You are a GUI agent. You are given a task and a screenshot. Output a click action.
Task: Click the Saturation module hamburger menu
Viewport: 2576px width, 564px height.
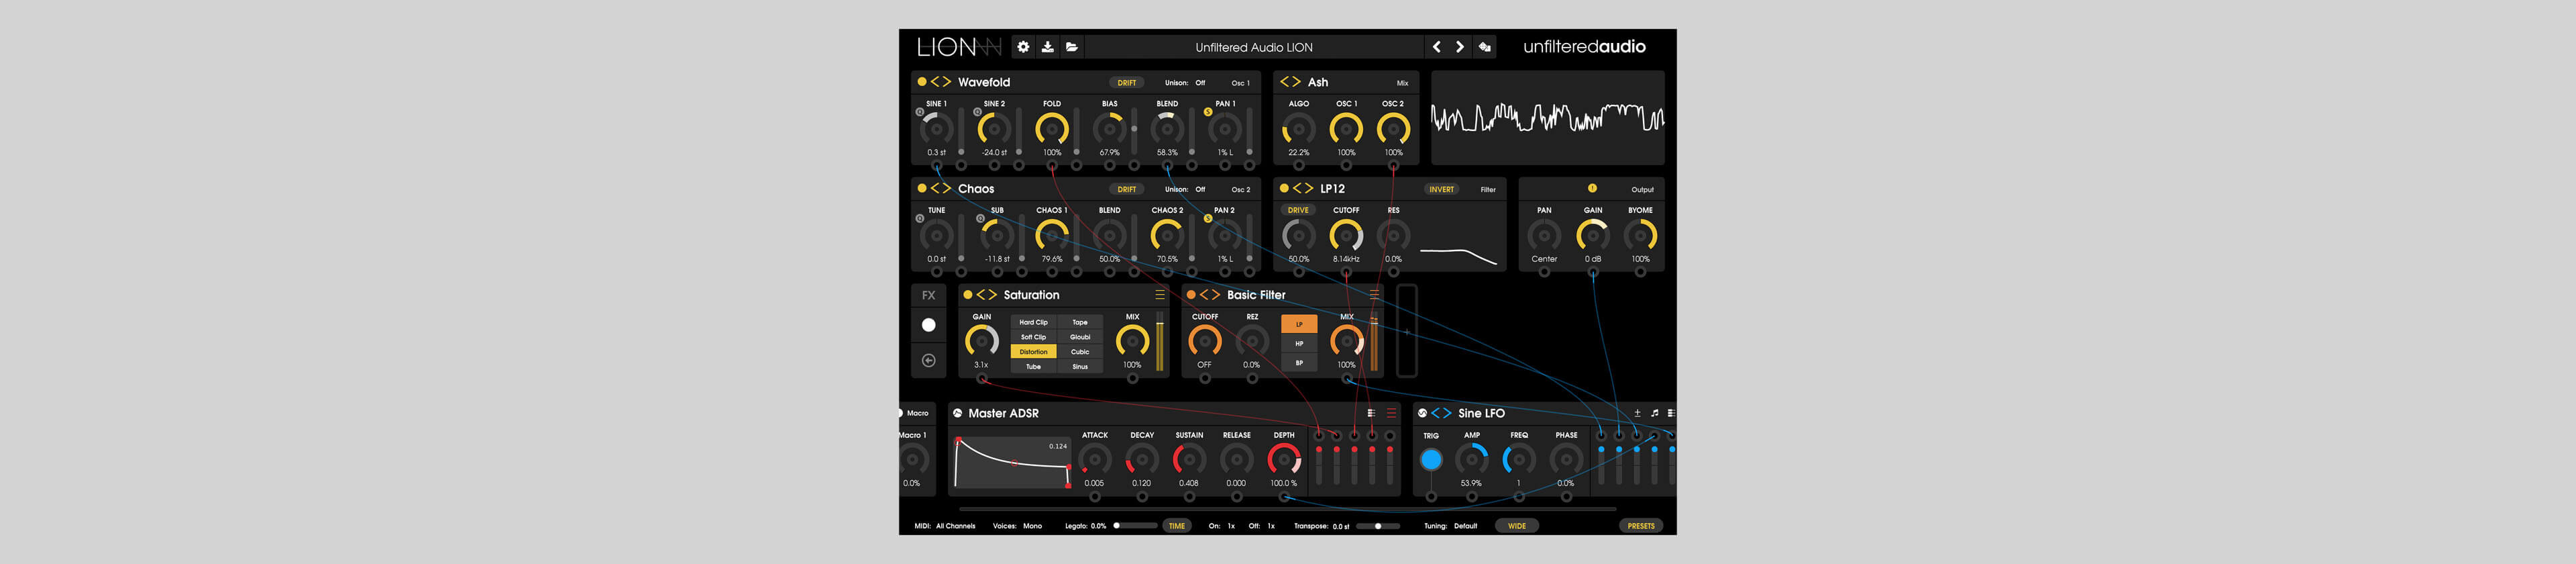(x=1160, y=295)
